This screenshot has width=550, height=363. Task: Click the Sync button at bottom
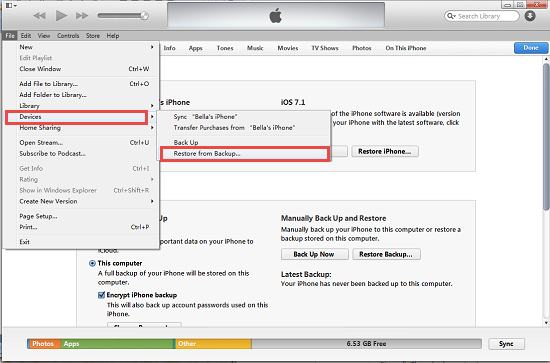(x=506, y=344)
